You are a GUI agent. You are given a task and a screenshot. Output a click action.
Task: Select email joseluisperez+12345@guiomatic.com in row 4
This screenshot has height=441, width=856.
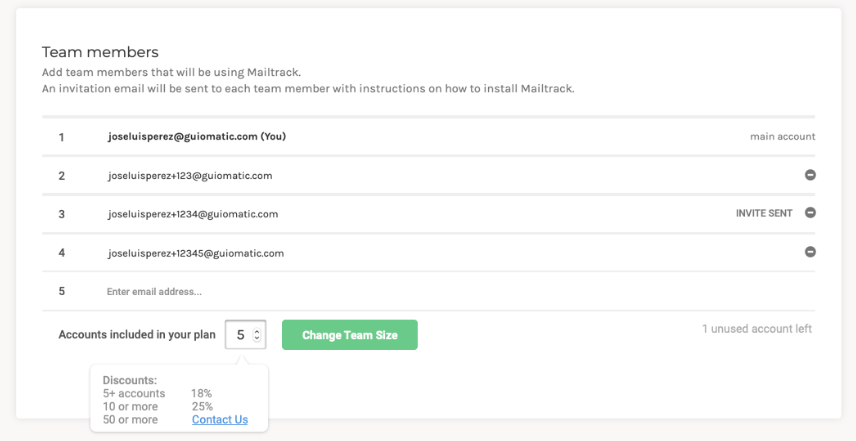click(196, 253)
